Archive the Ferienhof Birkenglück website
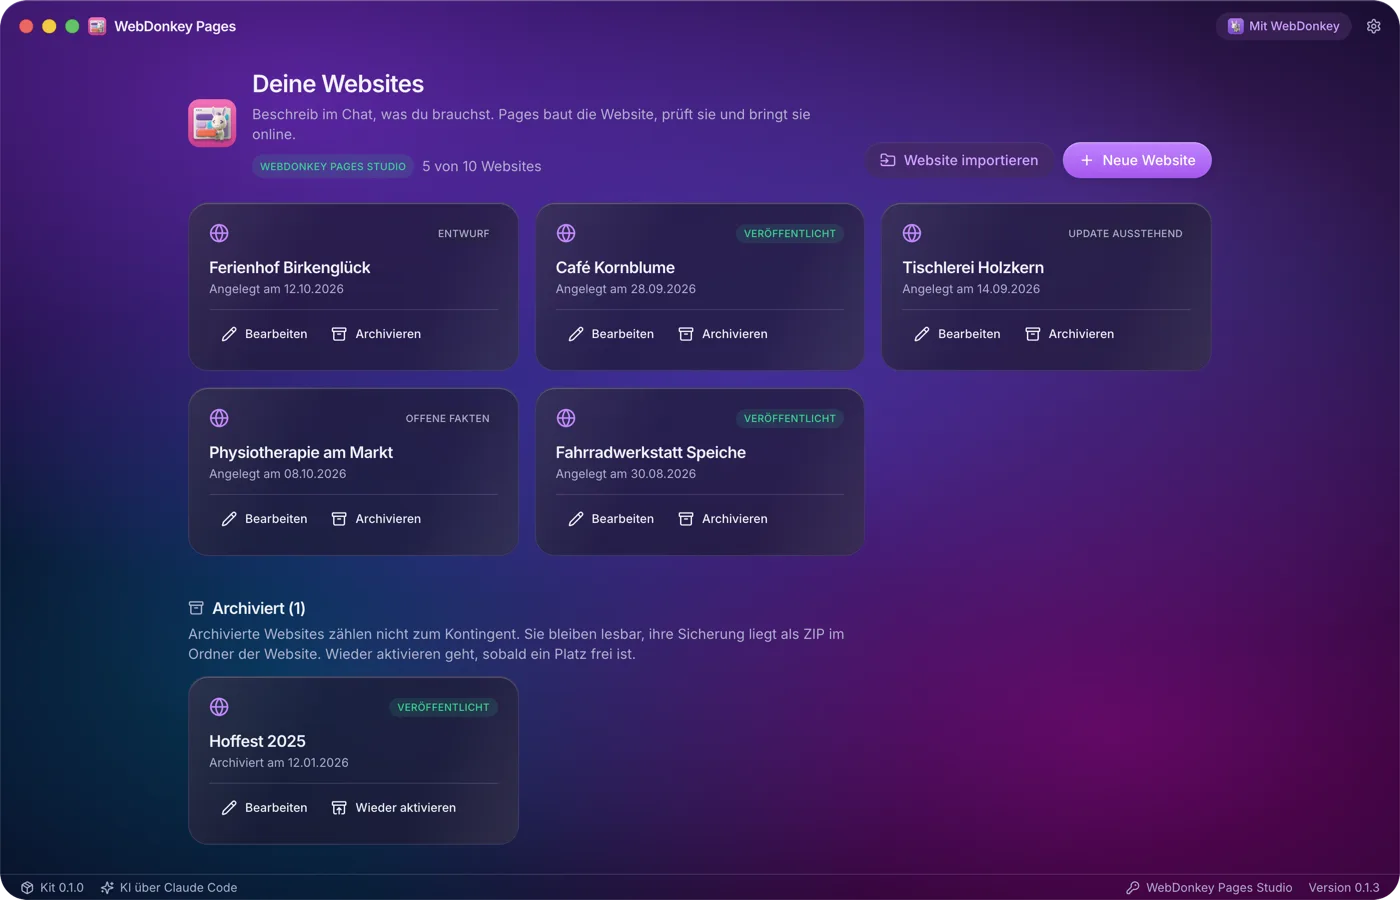The height and width of the screenshot is (900, 1400). tap(376, 334)
